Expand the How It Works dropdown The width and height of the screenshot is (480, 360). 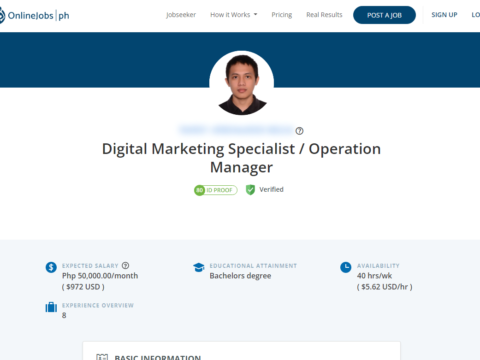(234, 15)
